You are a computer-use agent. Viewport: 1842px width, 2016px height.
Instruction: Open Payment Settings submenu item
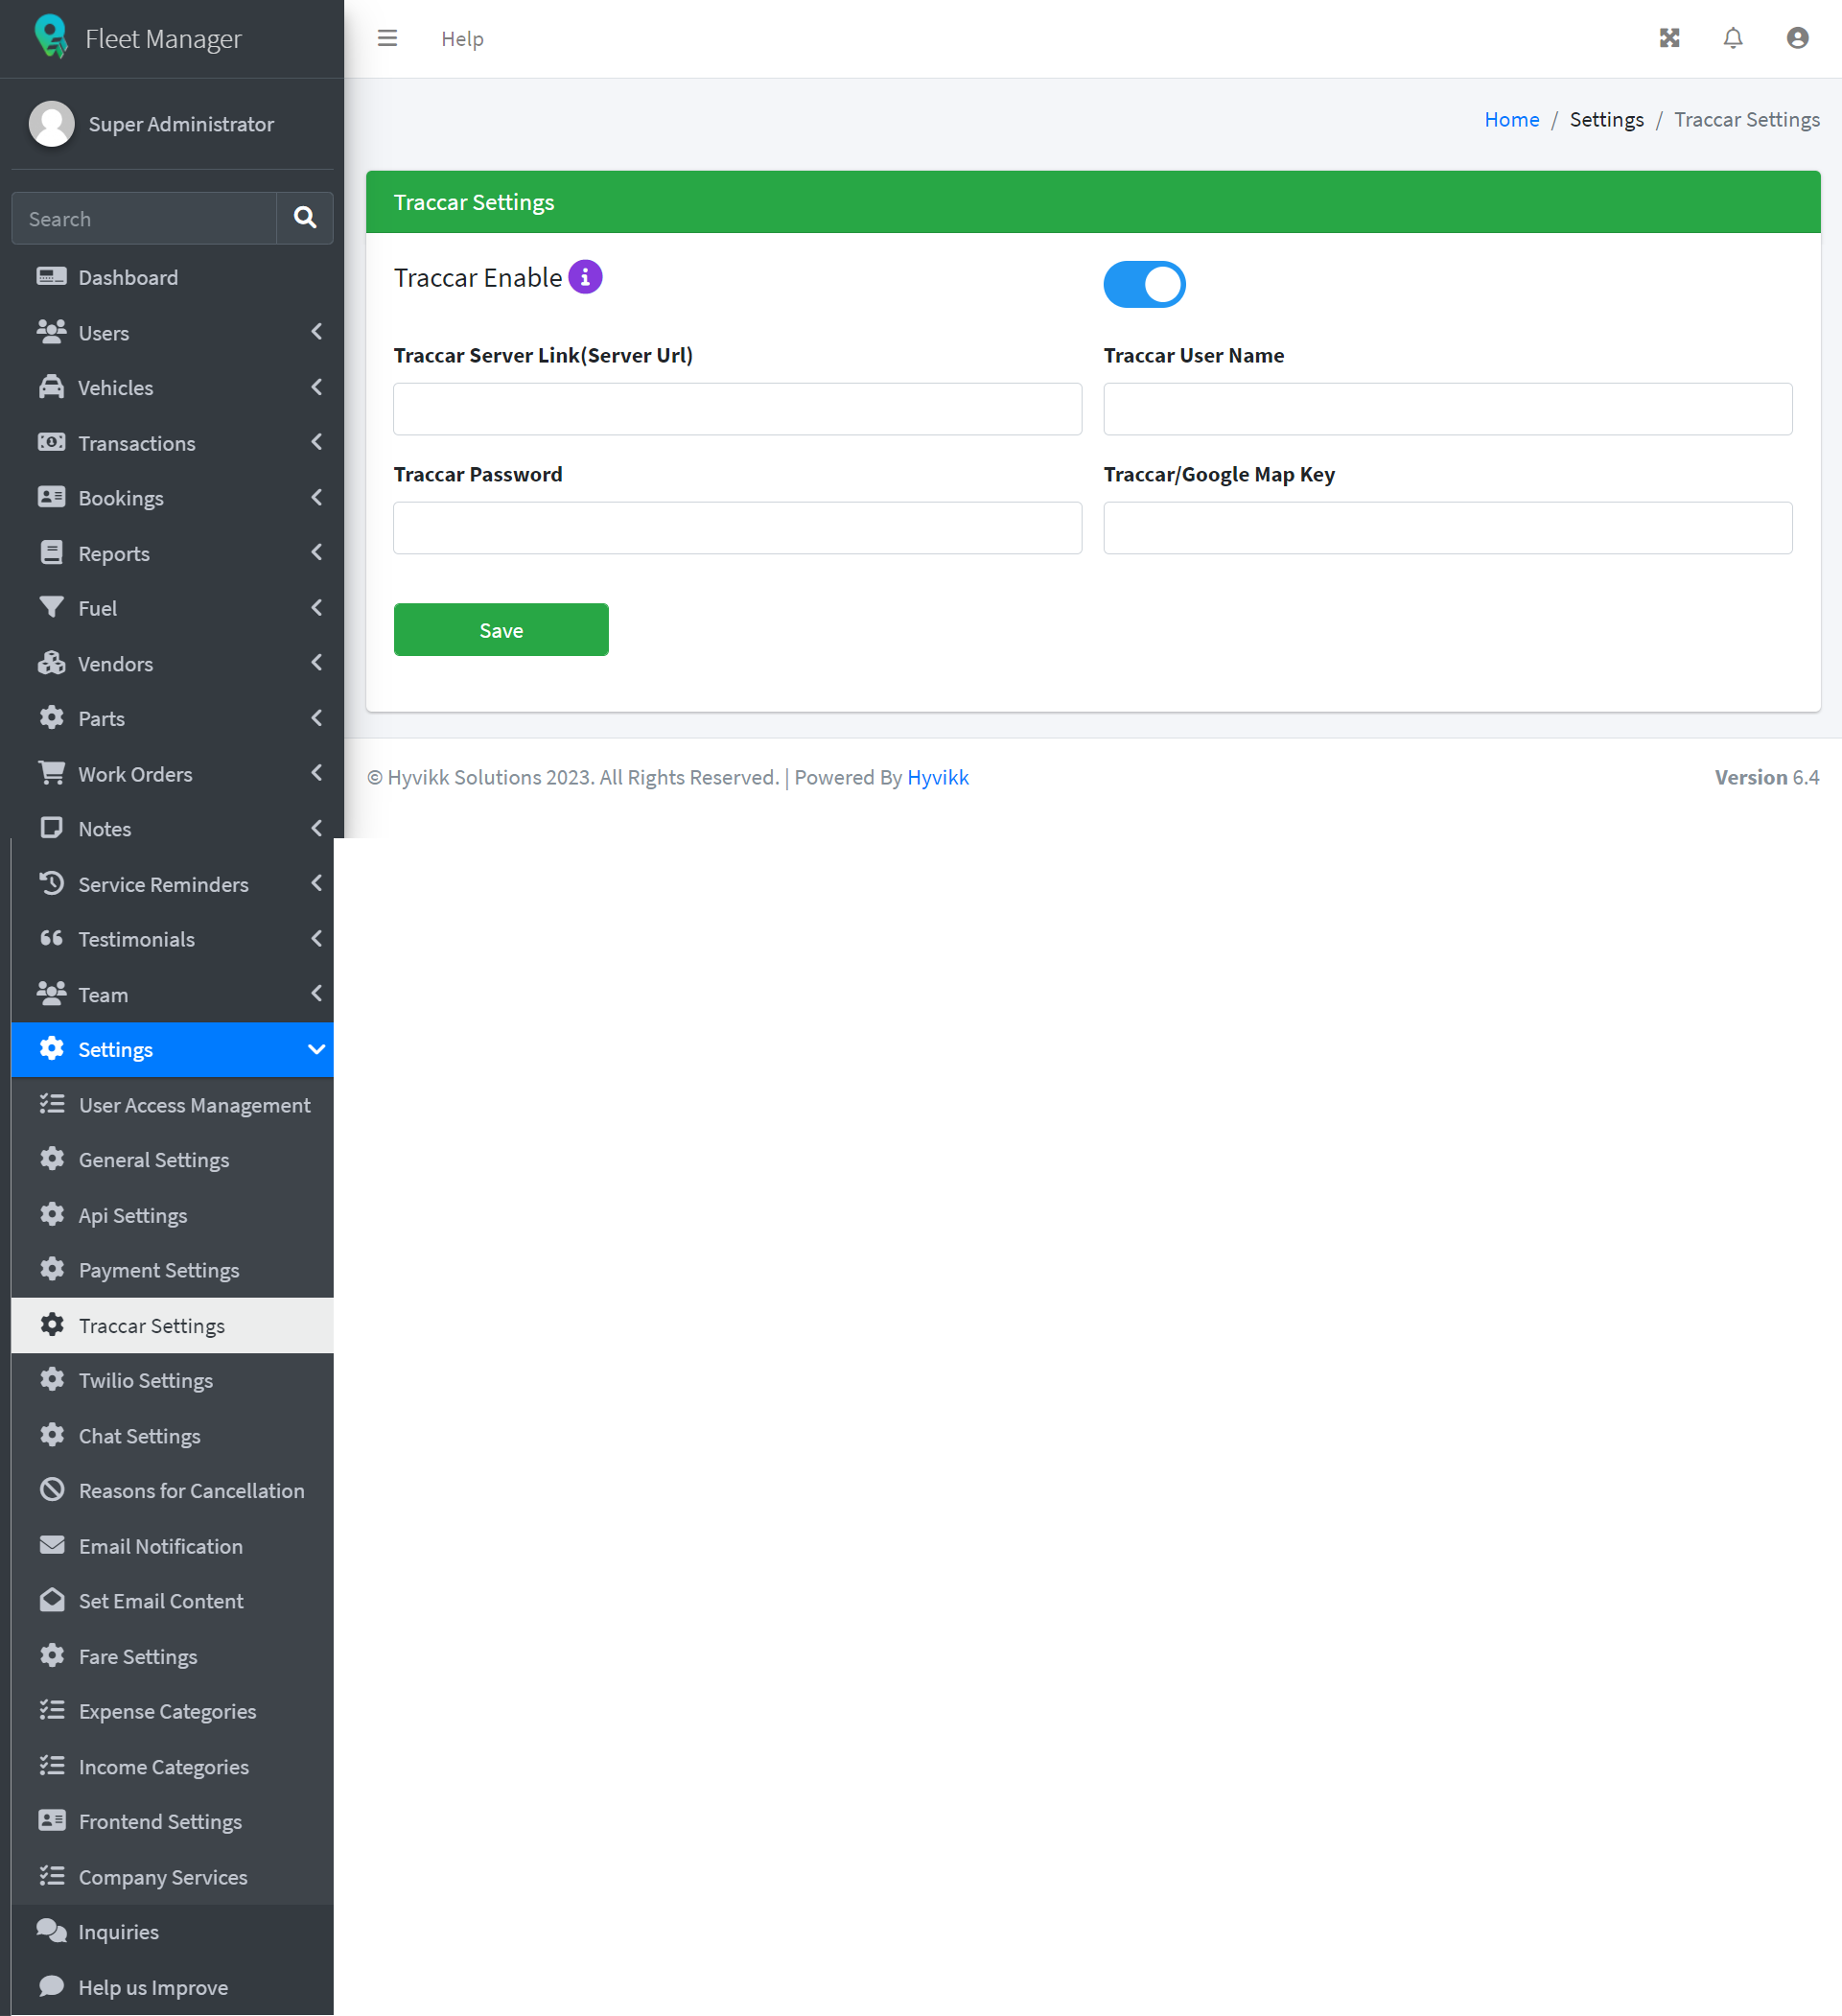172,1270
